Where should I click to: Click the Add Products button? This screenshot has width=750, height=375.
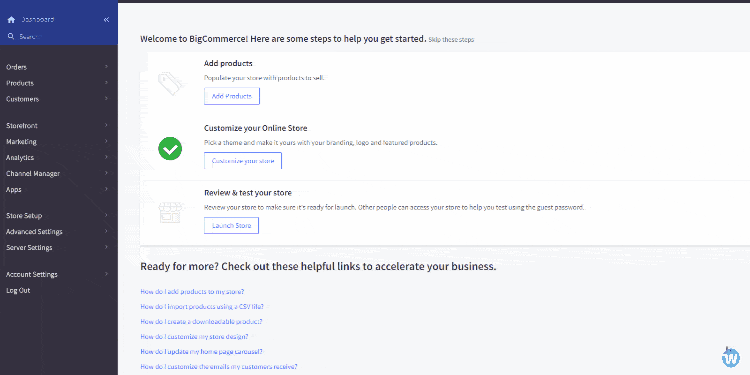coord(232,96)
